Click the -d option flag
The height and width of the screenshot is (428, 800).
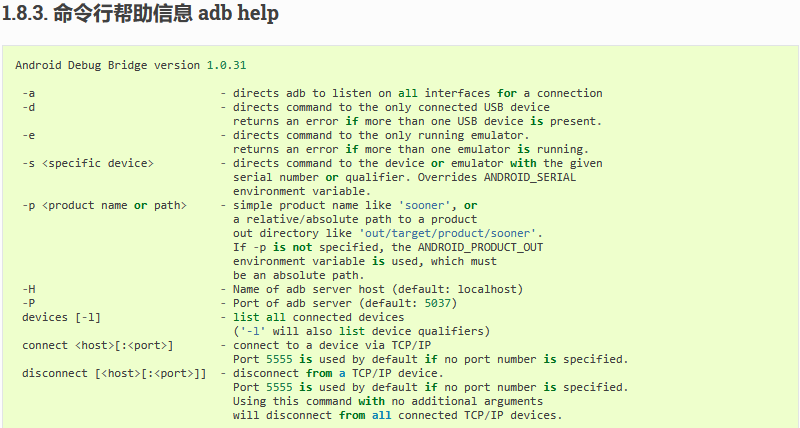pyautogui.click(x=29, y=107)
